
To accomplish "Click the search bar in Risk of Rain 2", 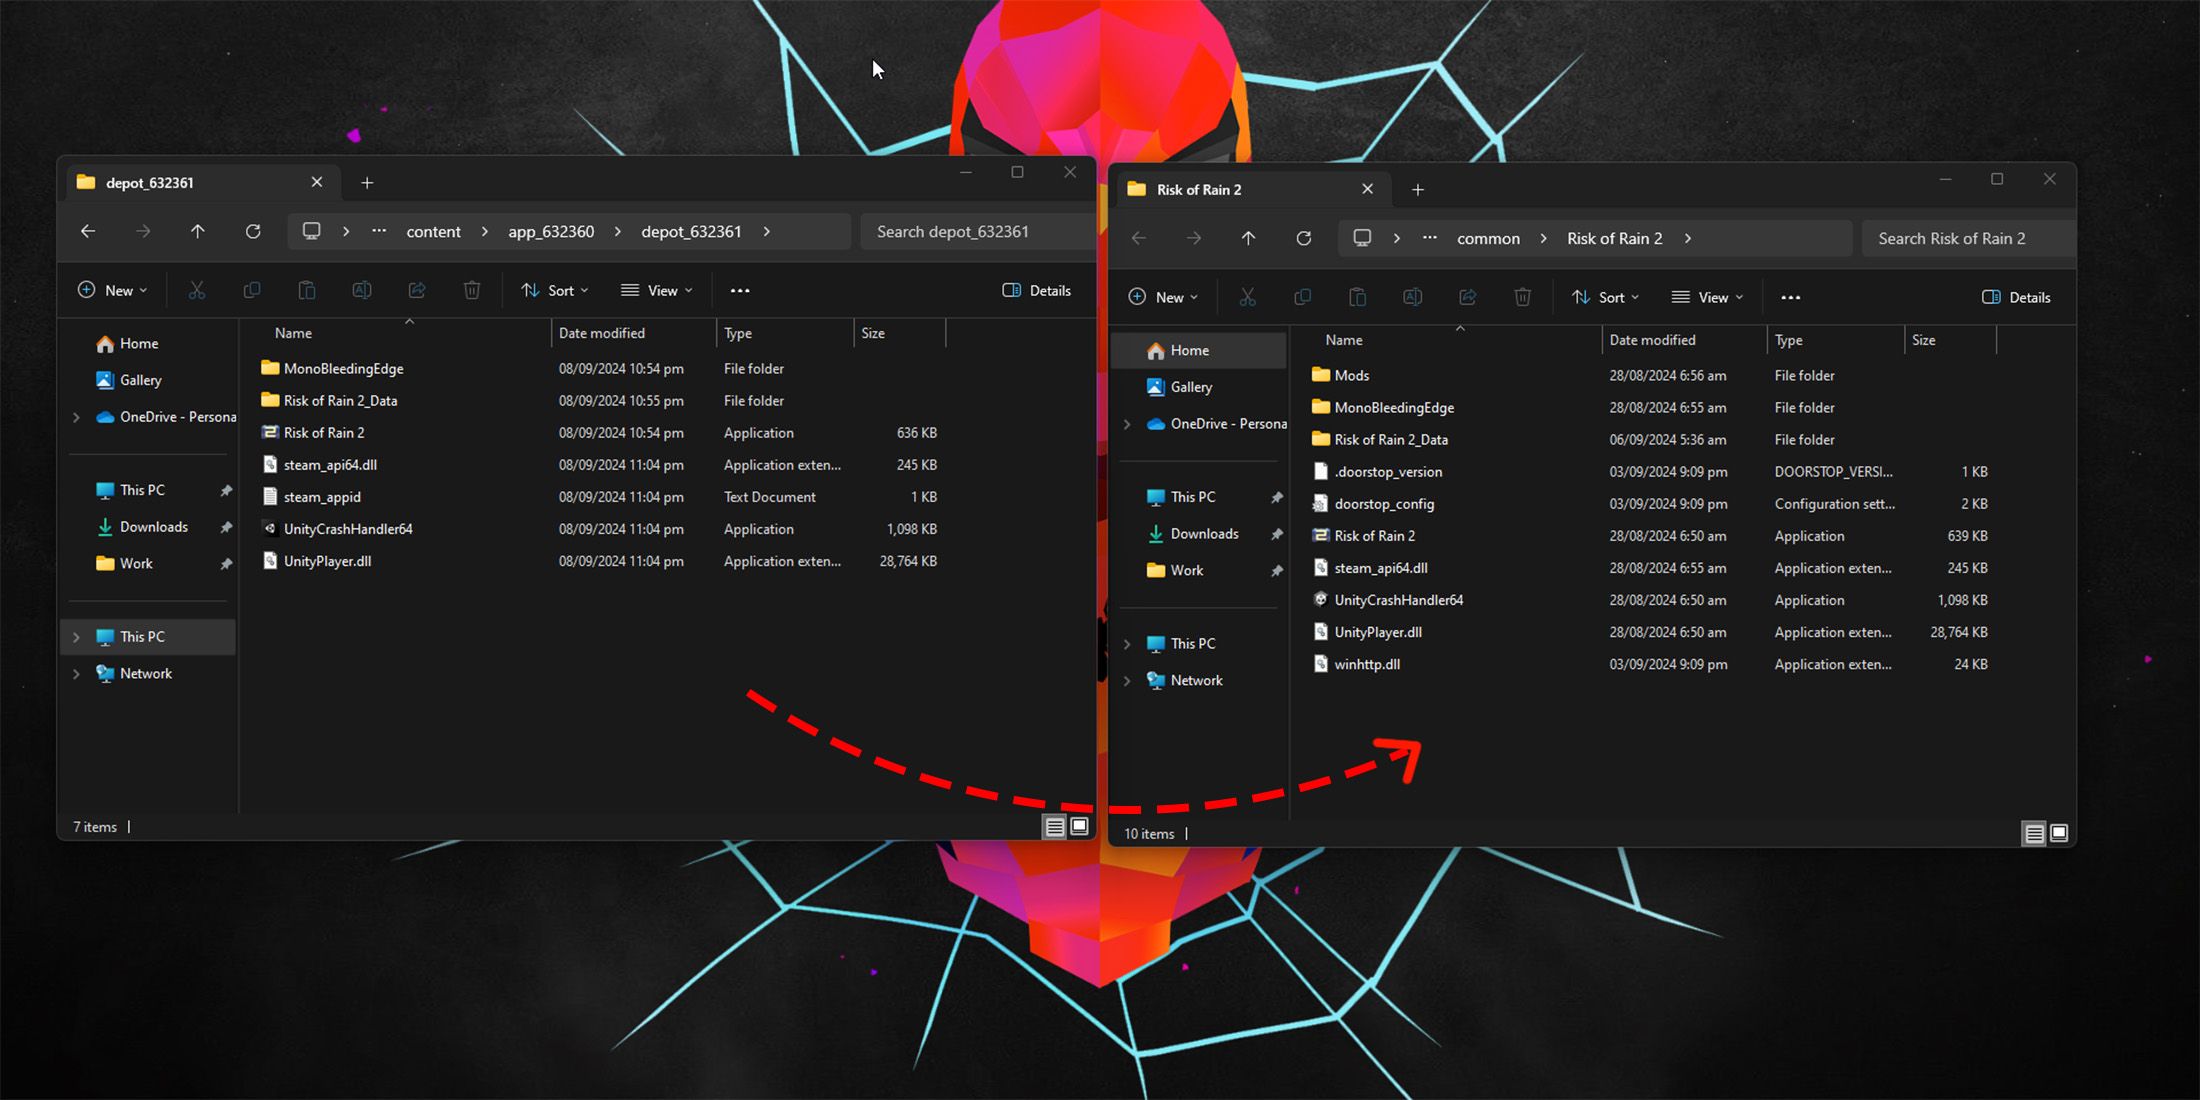I will (x=1954, y=237).
